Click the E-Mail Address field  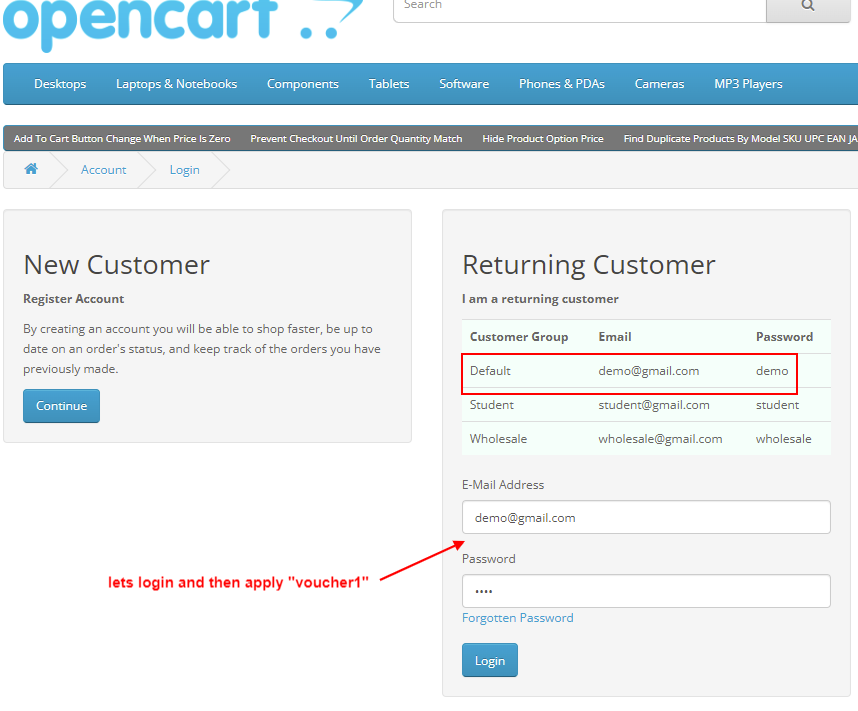[645, 517]
